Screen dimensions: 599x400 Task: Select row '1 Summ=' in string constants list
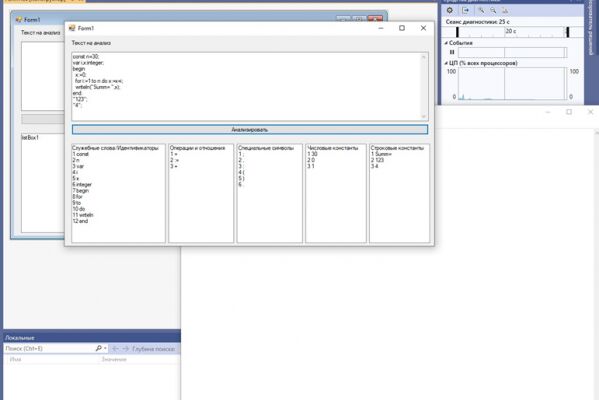point(399,154)
